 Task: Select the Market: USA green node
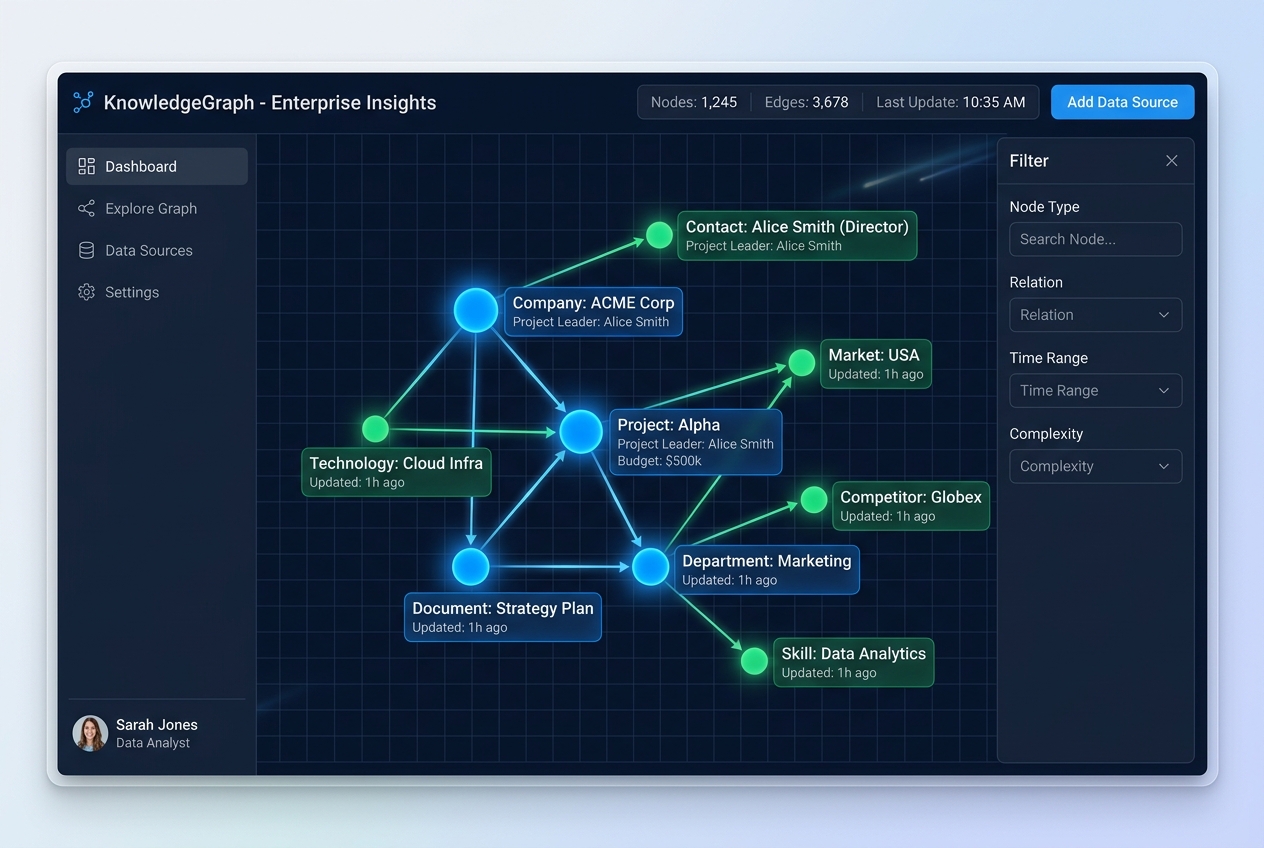(802, 363)
